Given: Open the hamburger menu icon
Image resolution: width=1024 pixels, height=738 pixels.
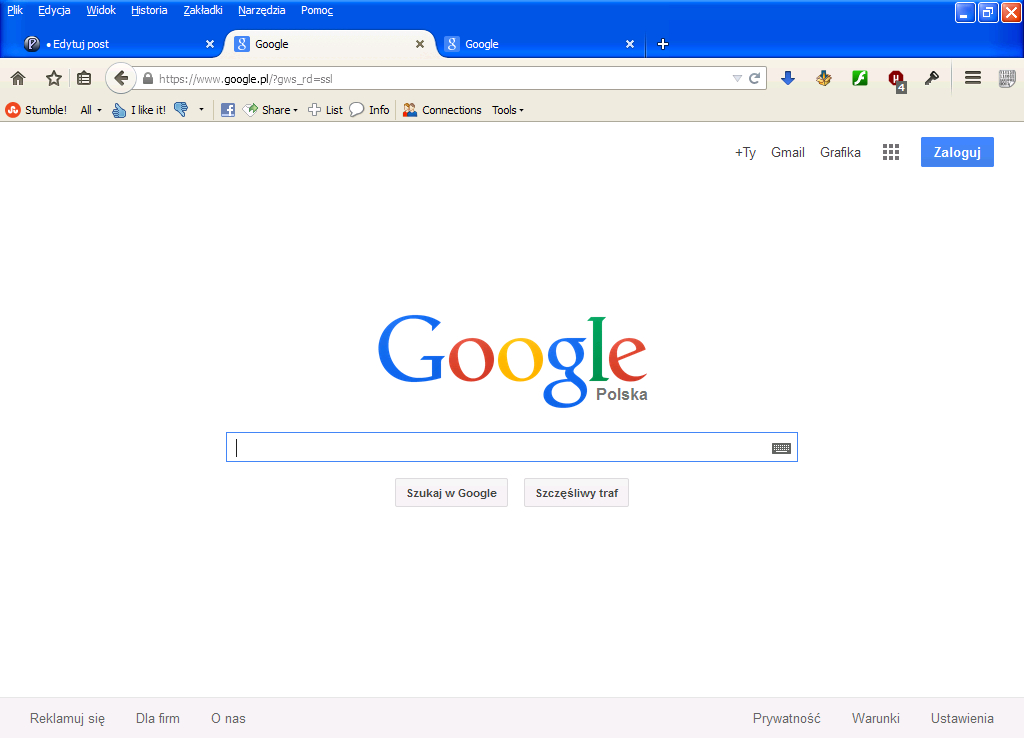Looking at the screenshot, I should click(x=973, y=78).
